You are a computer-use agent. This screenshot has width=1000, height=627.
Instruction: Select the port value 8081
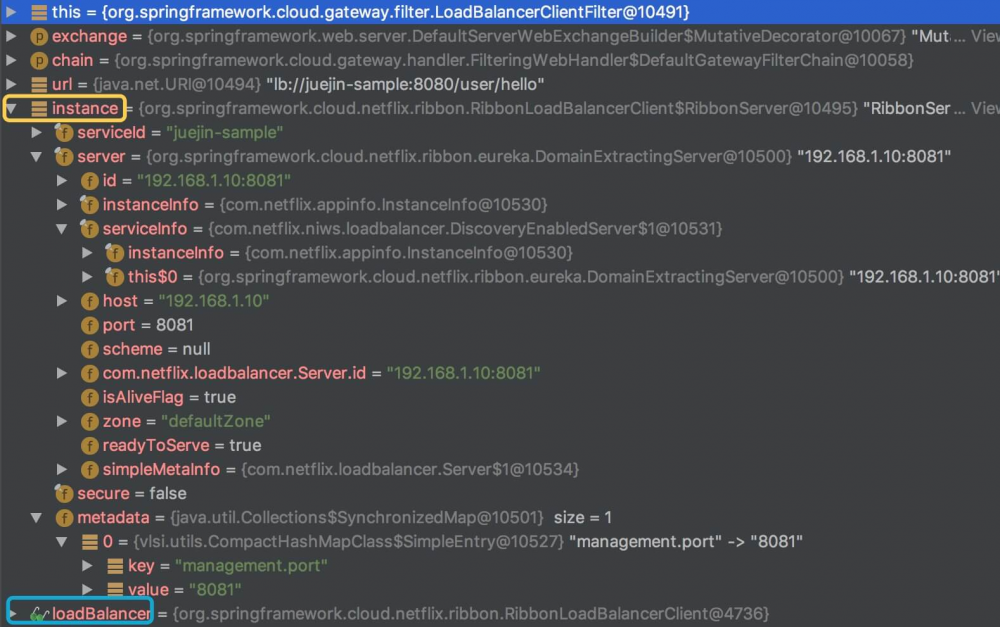click(x=175, y=325)
